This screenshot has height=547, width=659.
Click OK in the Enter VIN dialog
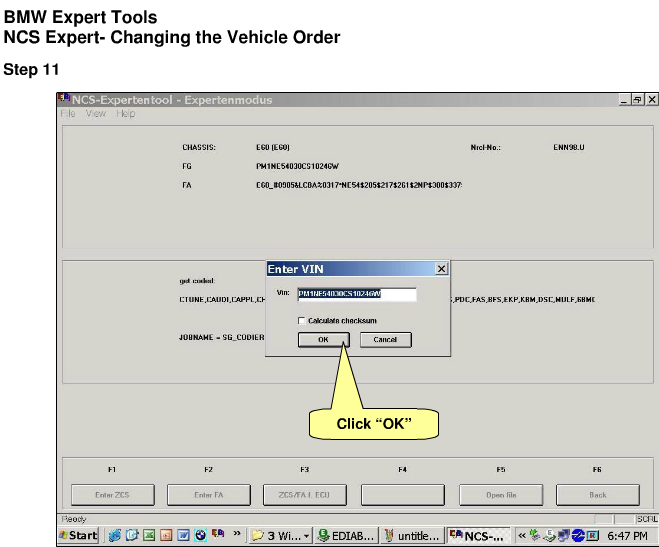[x=324, y=339]
